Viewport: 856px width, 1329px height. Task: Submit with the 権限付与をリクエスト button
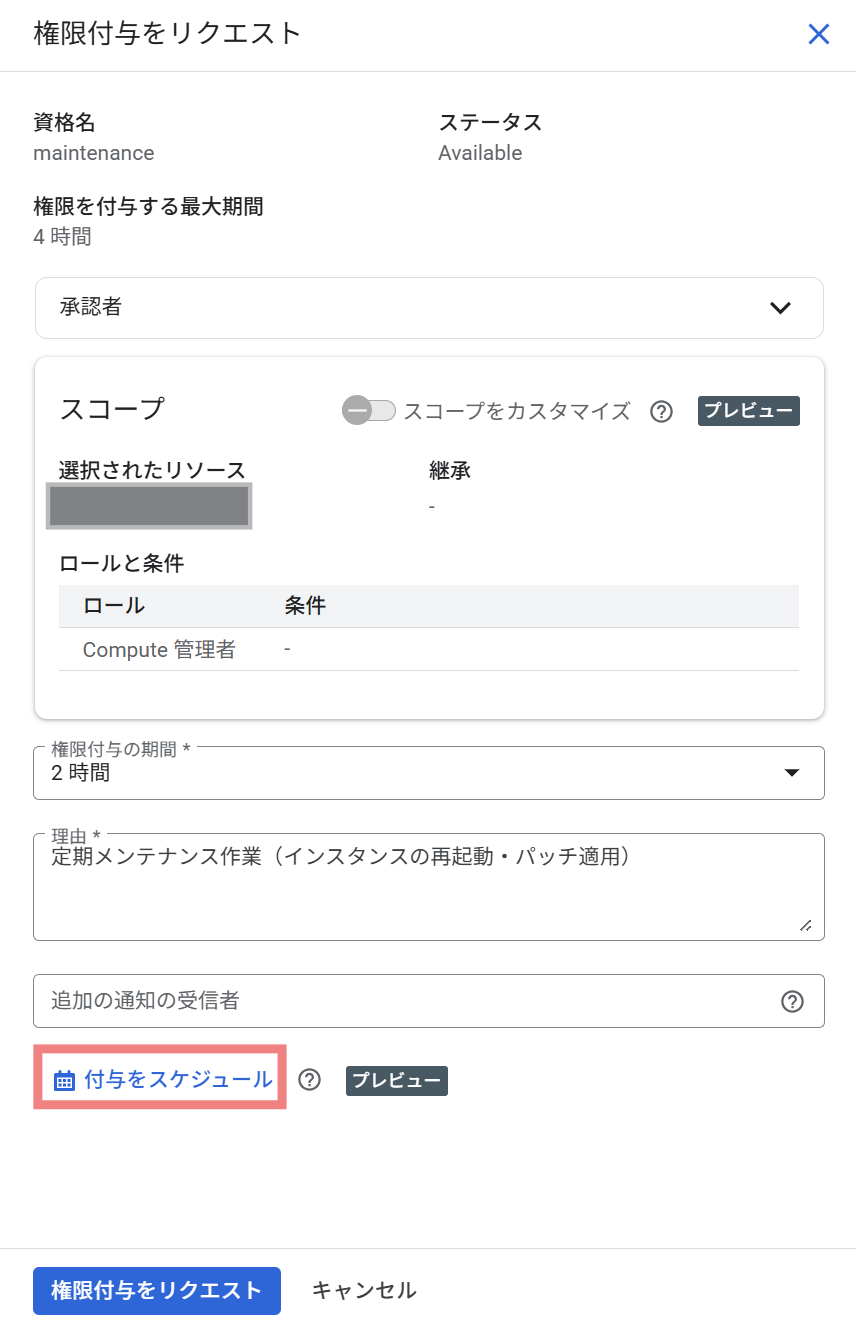[156, 1290]
